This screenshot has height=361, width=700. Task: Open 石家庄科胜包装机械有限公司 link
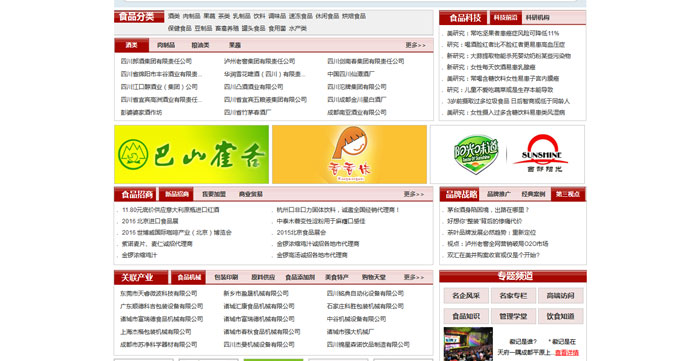coord(365,306)
